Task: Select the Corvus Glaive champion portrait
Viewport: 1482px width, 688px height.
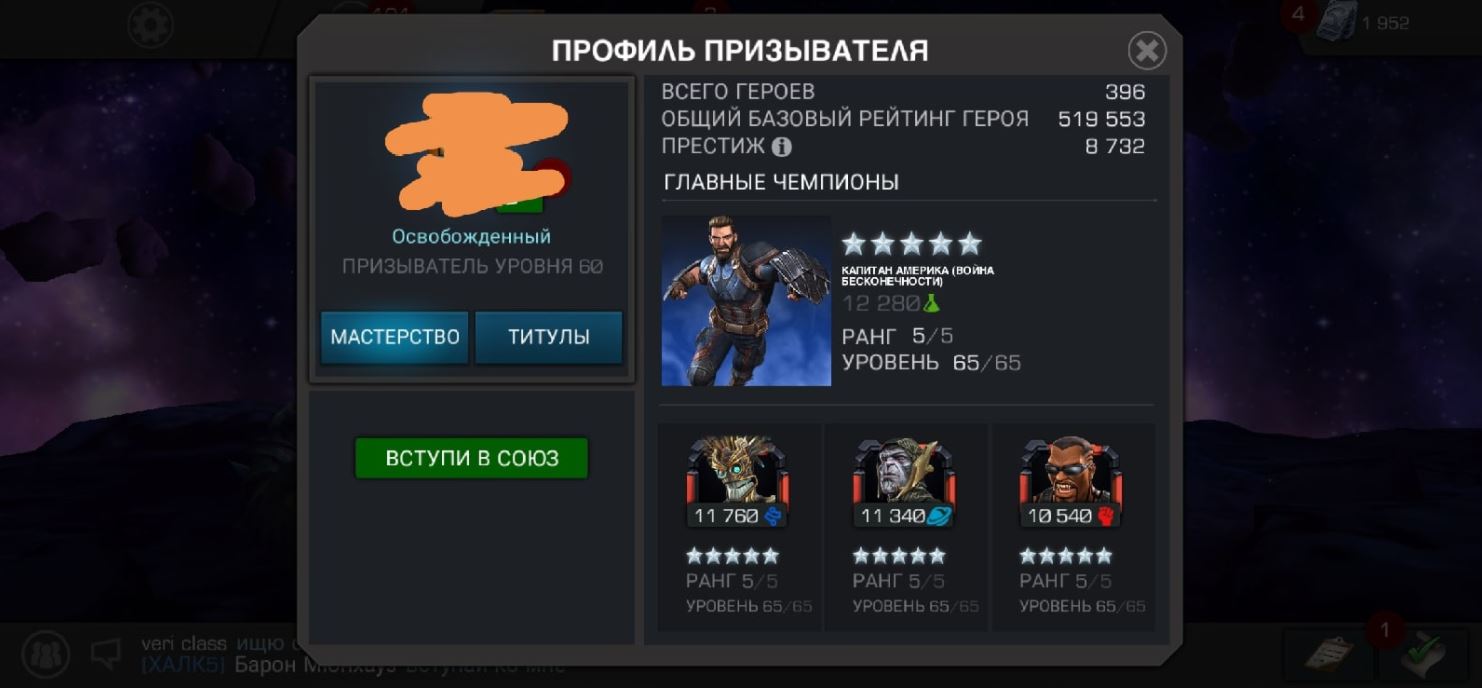Action: coord(905,470)
